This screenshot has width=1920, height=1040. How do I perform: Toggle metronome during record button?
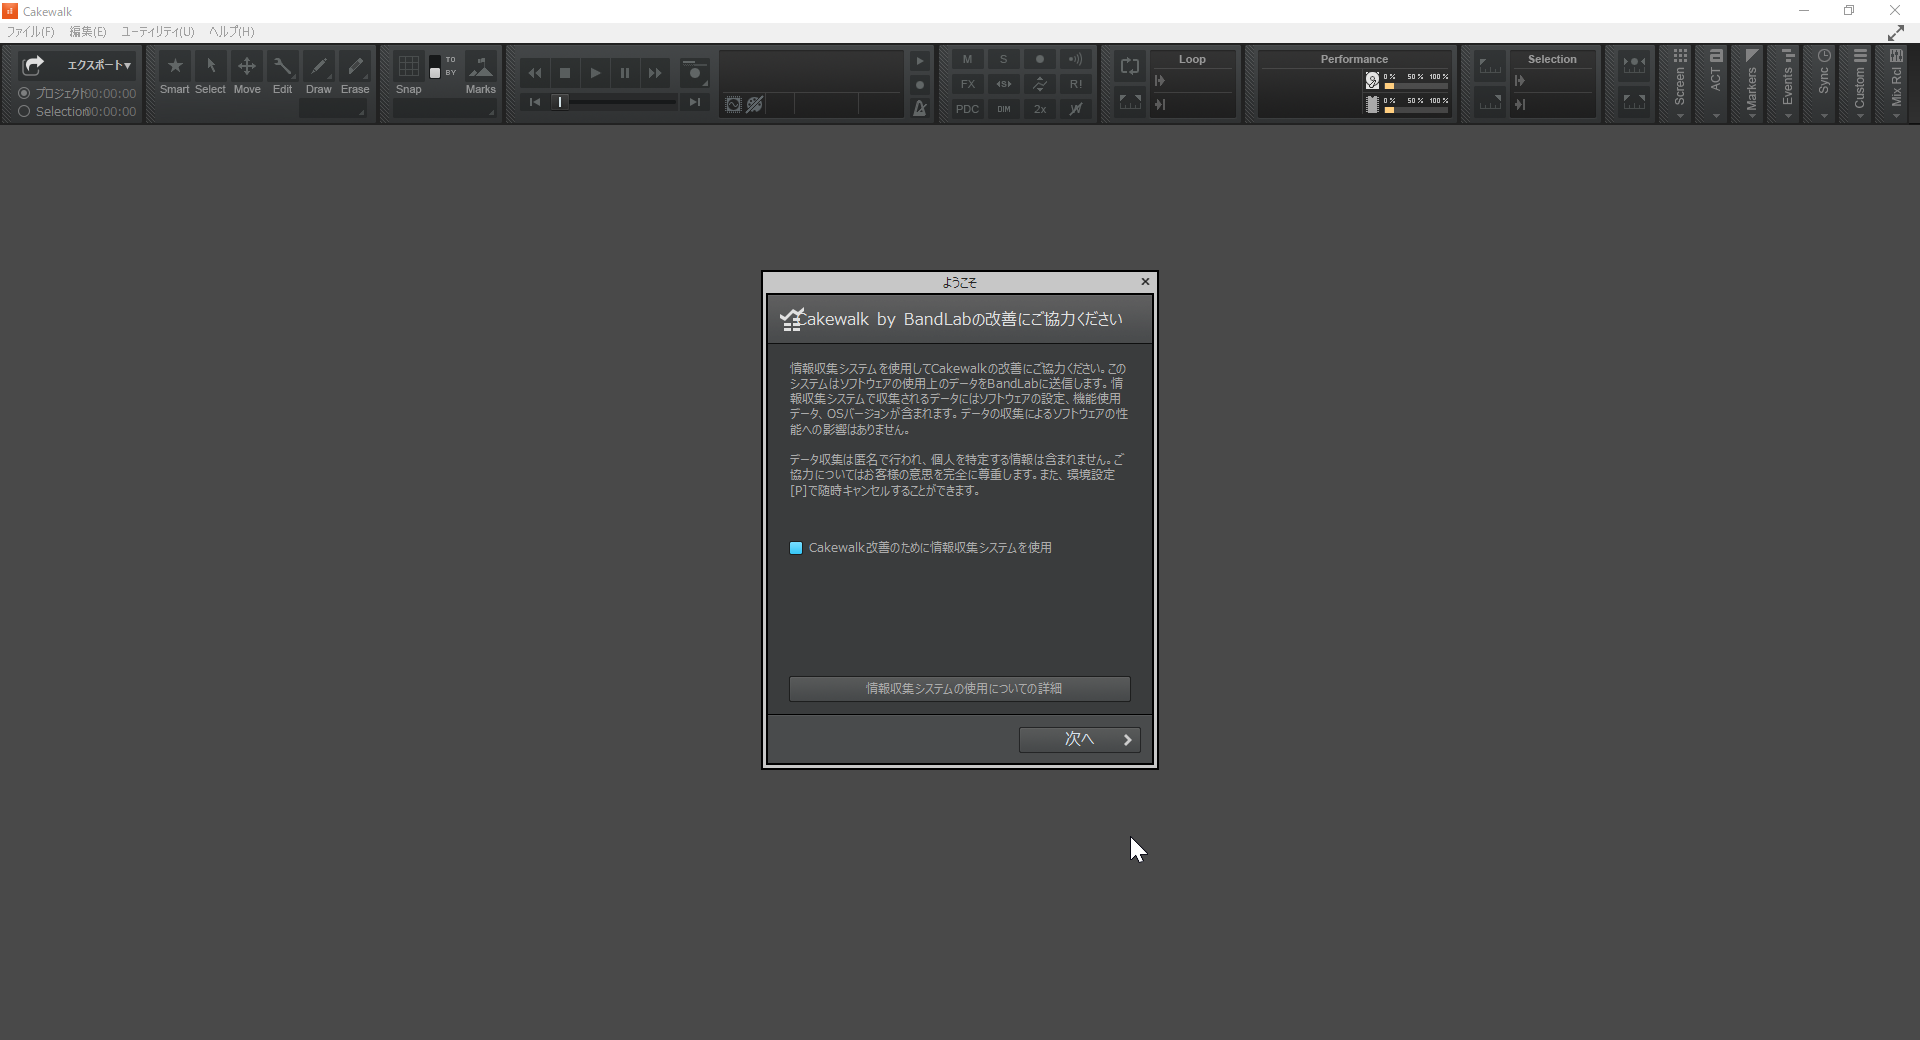coord(920,85)
